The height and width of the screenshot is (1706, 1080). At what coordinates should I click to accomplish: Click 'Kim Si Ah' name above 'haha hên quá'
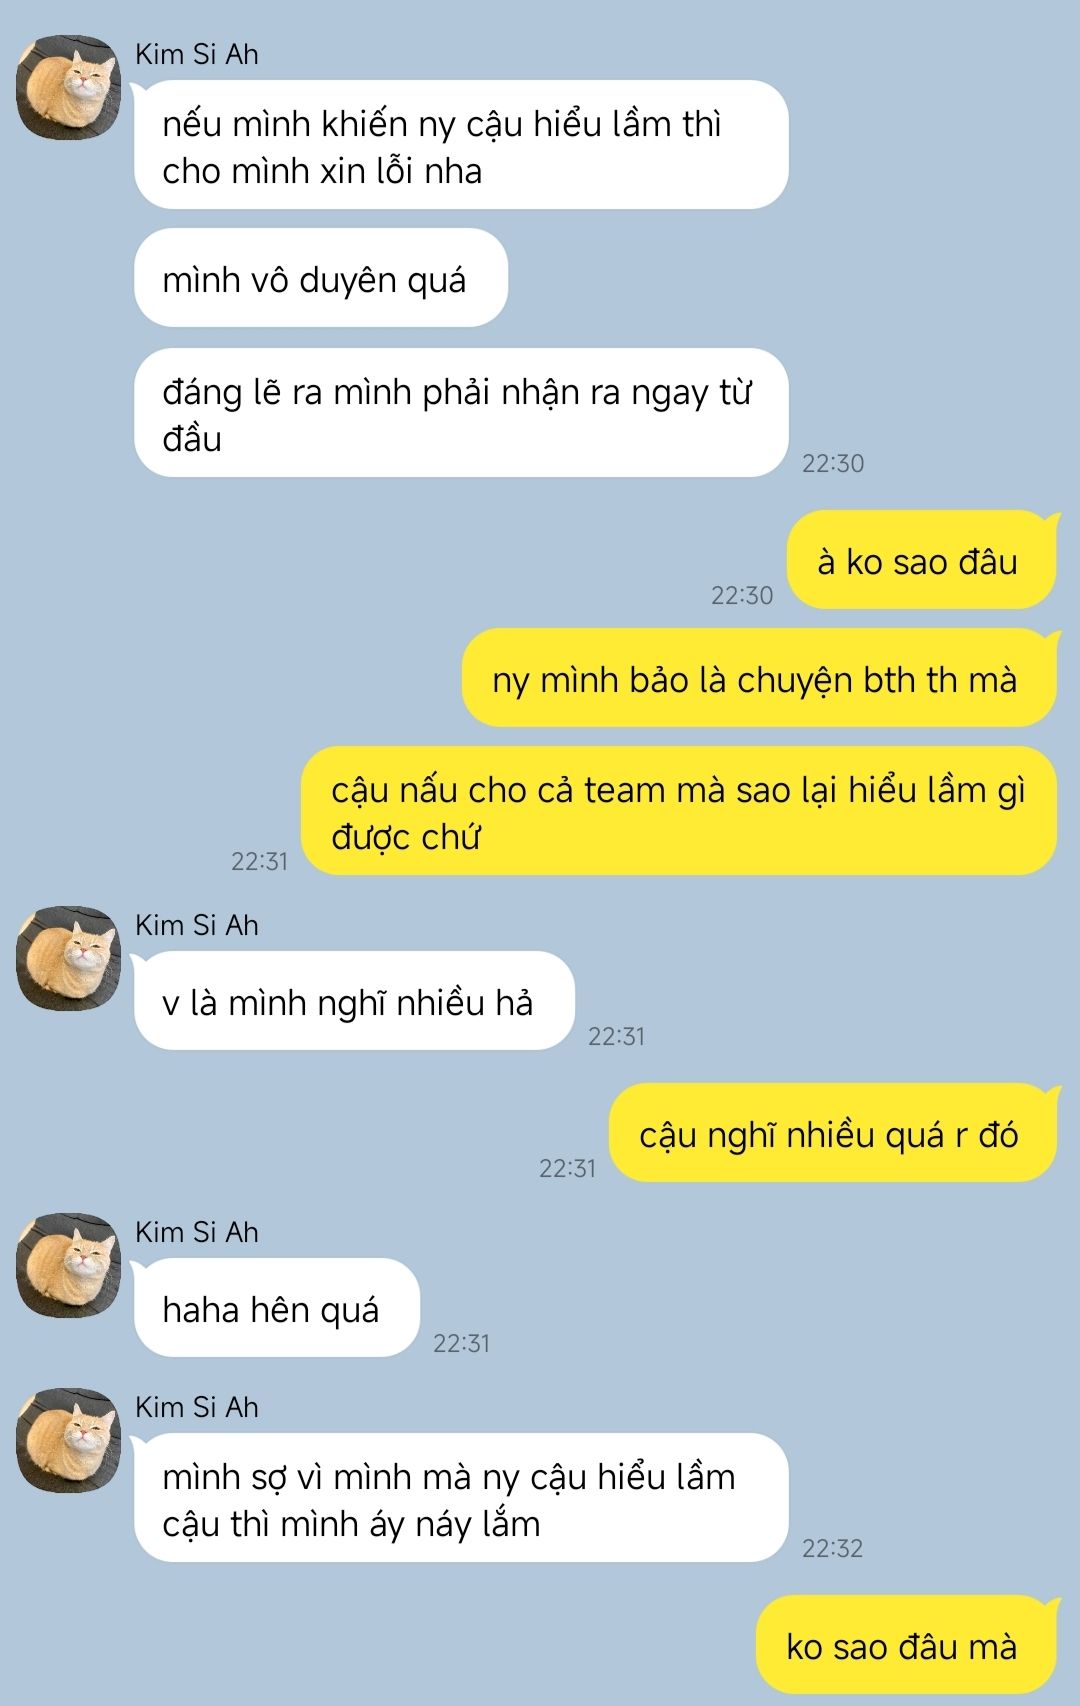[x=197, y=1232]
